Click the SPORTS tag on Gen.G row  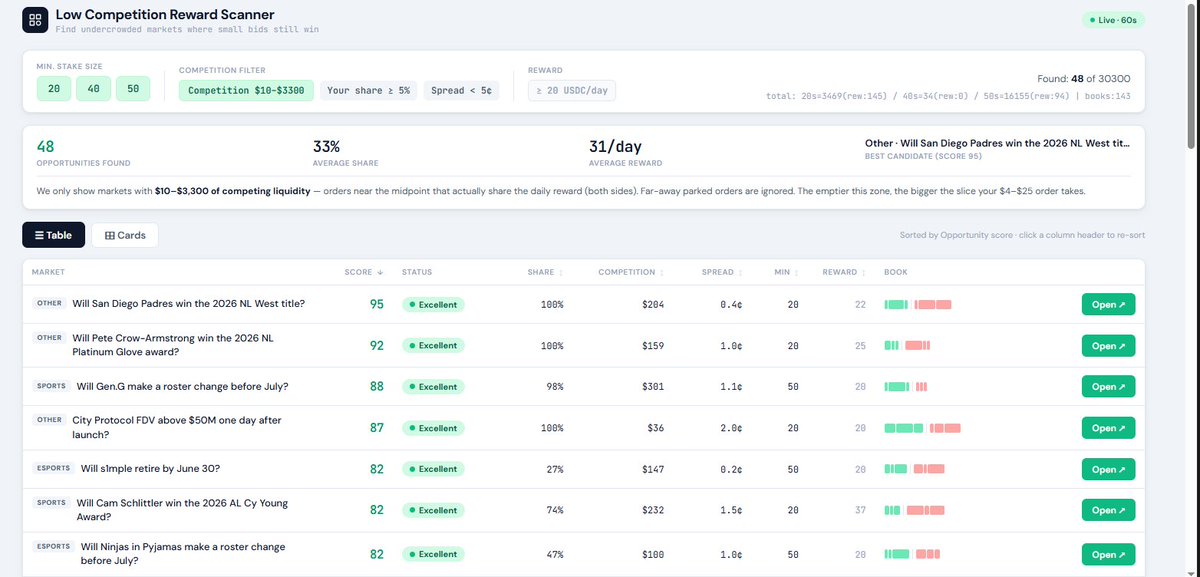[51, 386]
